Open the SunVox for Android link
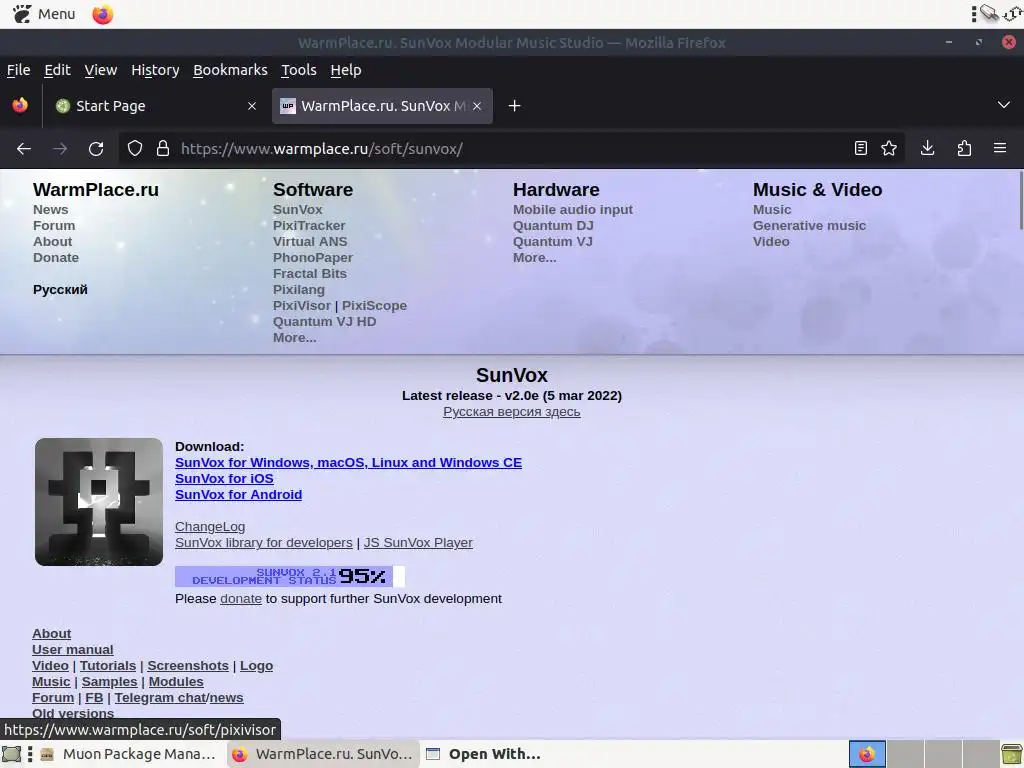This screenshot has width=1024, height=768. [238, 494]
